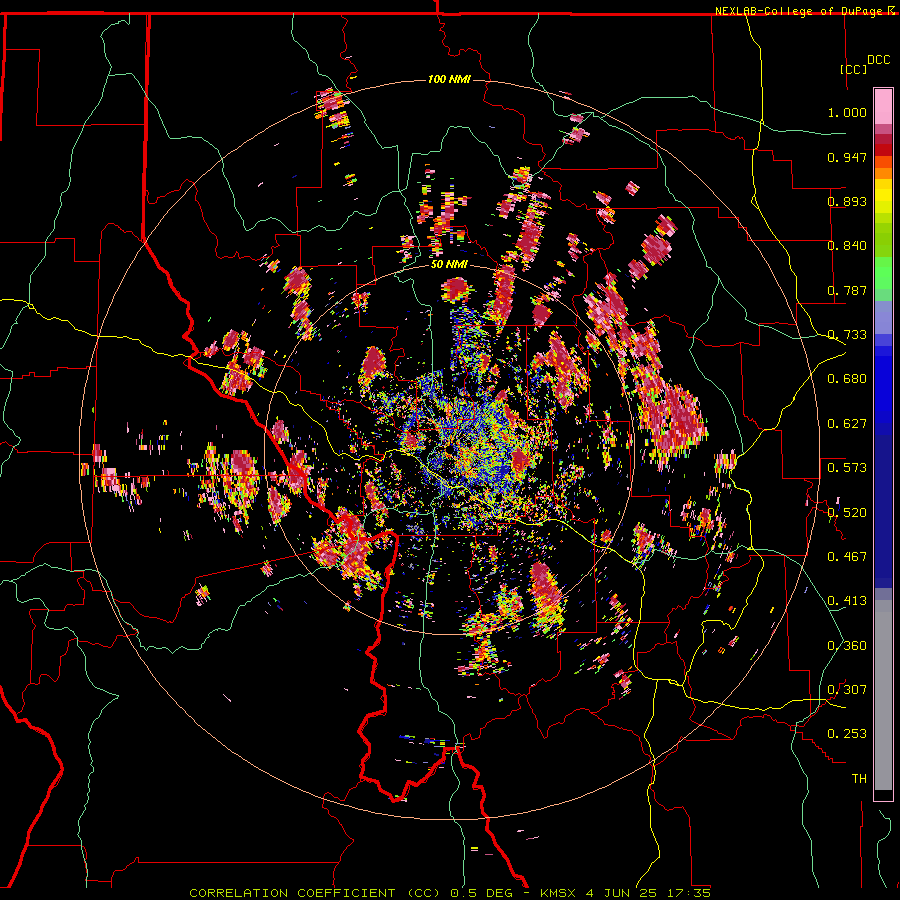Click the 0.5 DEG elevation text in the caption

click(x=483, y=893)
